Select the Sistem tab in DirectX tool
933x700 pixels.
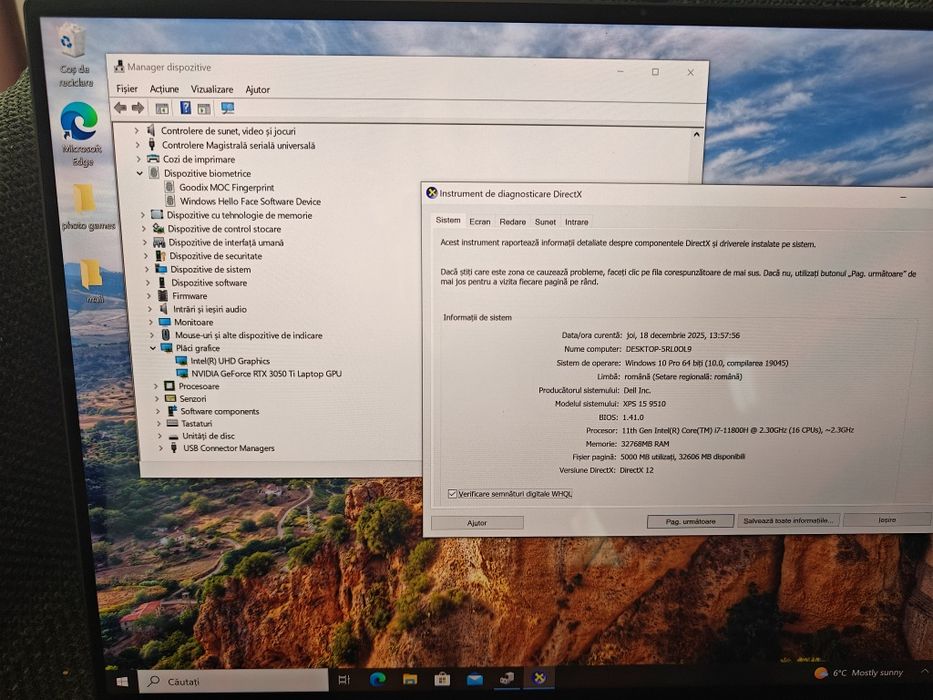pos(448,220)
